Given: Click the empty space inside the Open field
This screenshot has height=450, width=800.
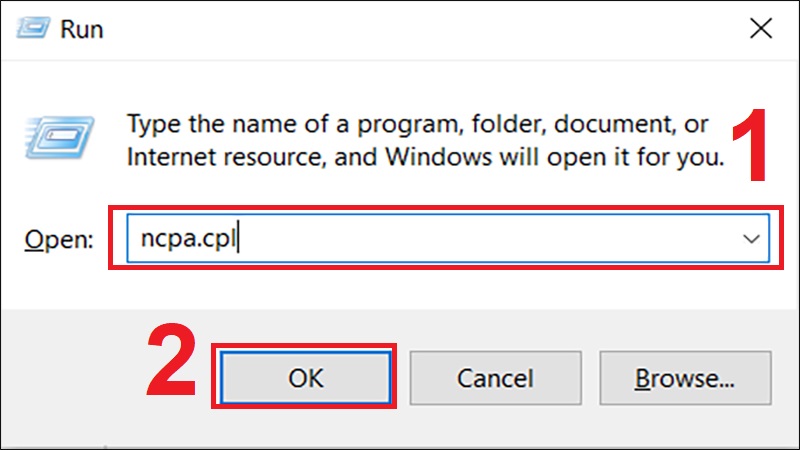Looking at the screenshot, I should pyautogui.click(x=480, y=239).
